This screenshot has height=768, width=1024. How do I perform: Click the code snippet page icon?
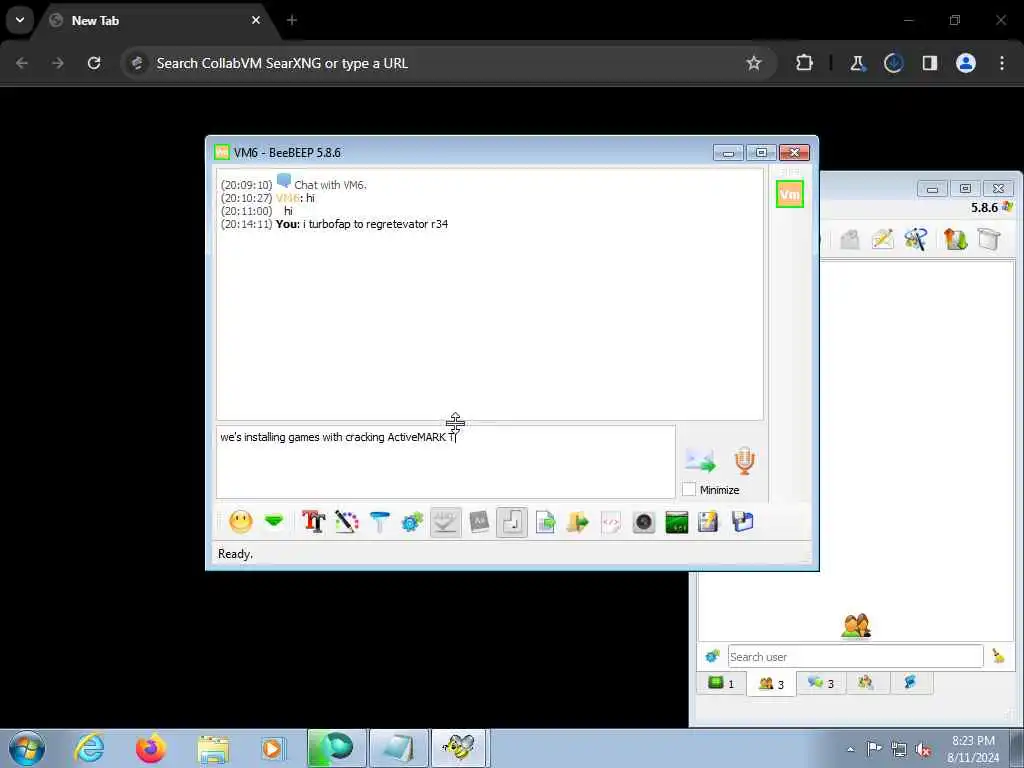[x=610, y=522]
